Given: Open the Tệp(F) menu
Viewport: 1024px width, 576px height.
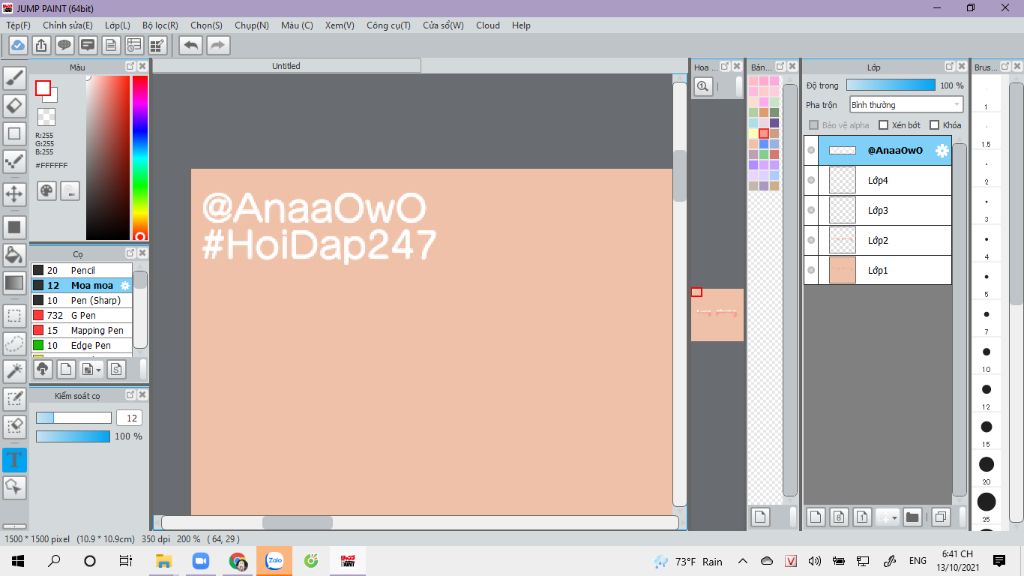Looking at the screenshot, I should point(18,25).
